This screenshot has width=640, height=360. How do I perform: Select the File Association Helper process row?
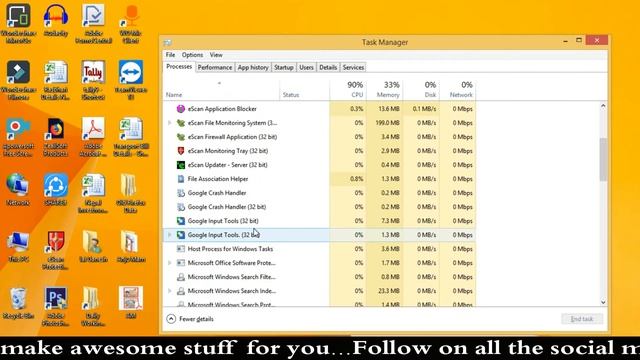point(319,179)
